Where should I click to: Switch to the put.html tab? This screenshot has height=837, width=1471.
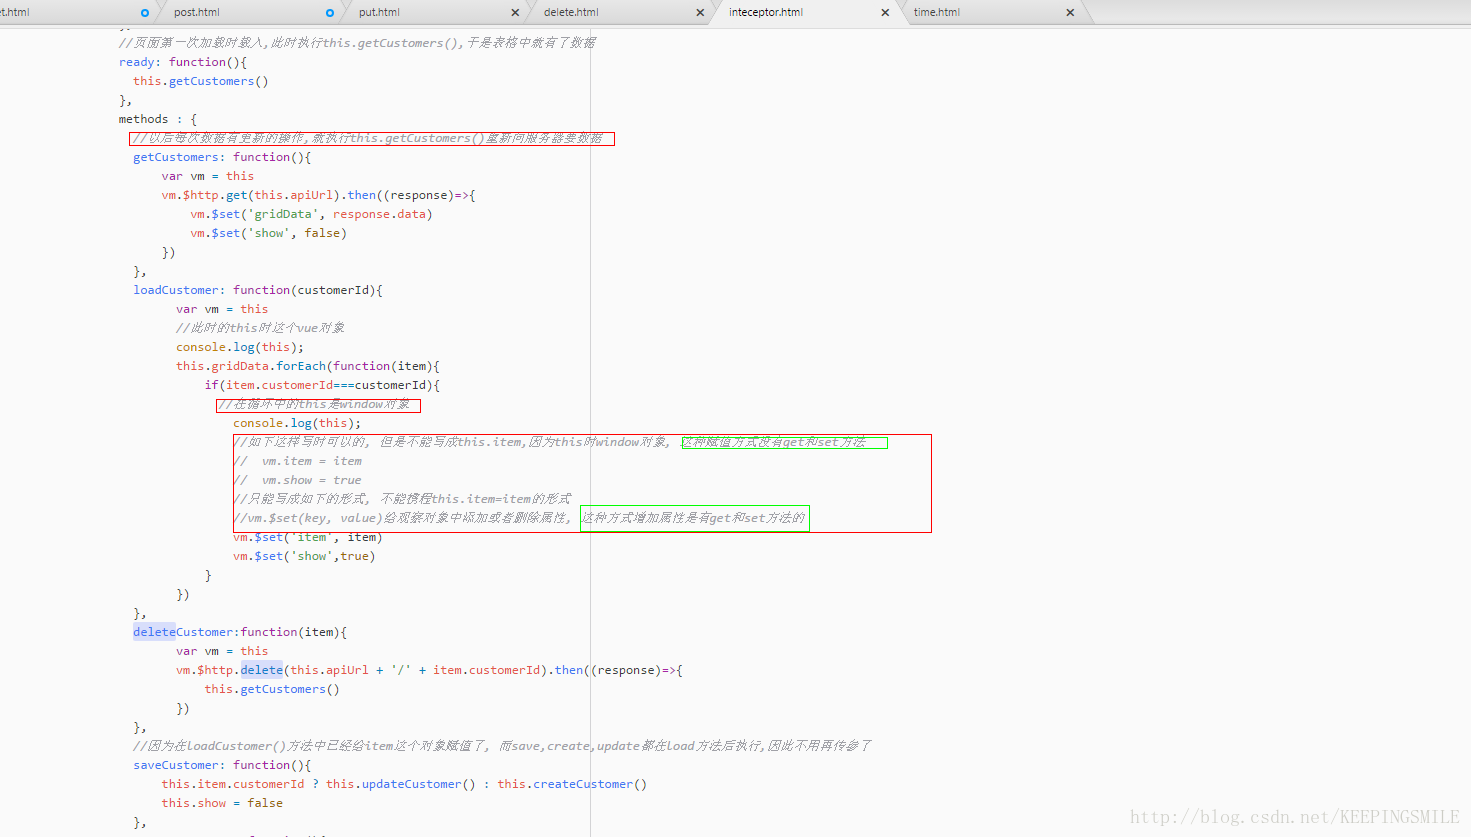[x=379, y=12]
